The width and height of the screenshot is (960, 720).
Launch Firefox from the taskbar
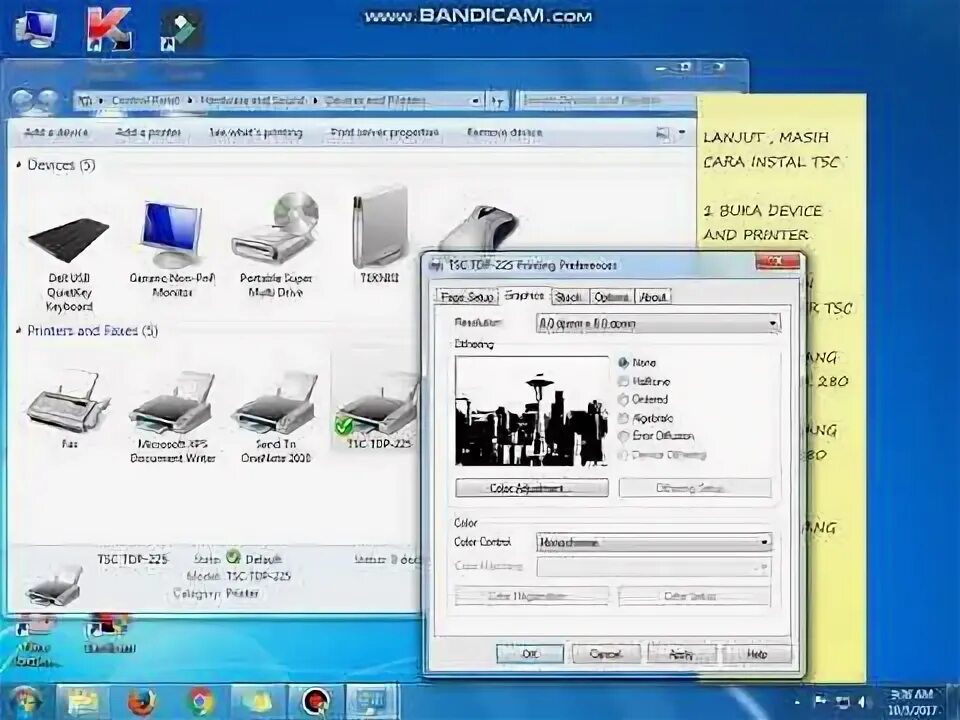point(141,702)
